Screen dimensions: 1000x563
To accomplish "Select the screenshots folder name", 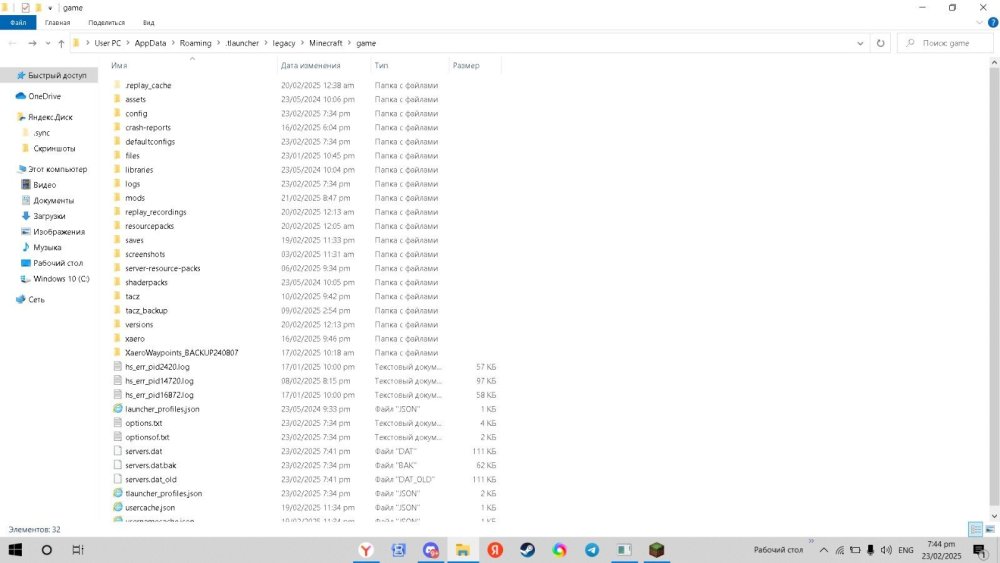I will [145, 254].
